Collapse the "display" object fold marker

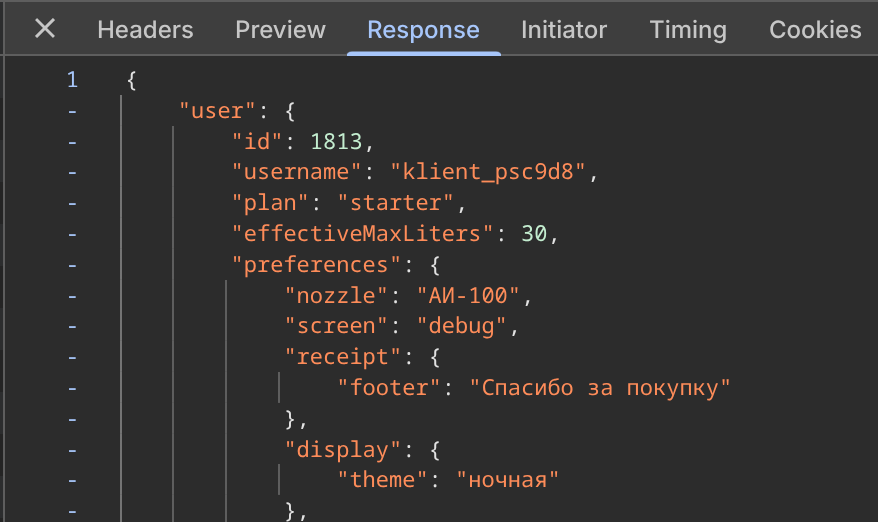(72, 450)
